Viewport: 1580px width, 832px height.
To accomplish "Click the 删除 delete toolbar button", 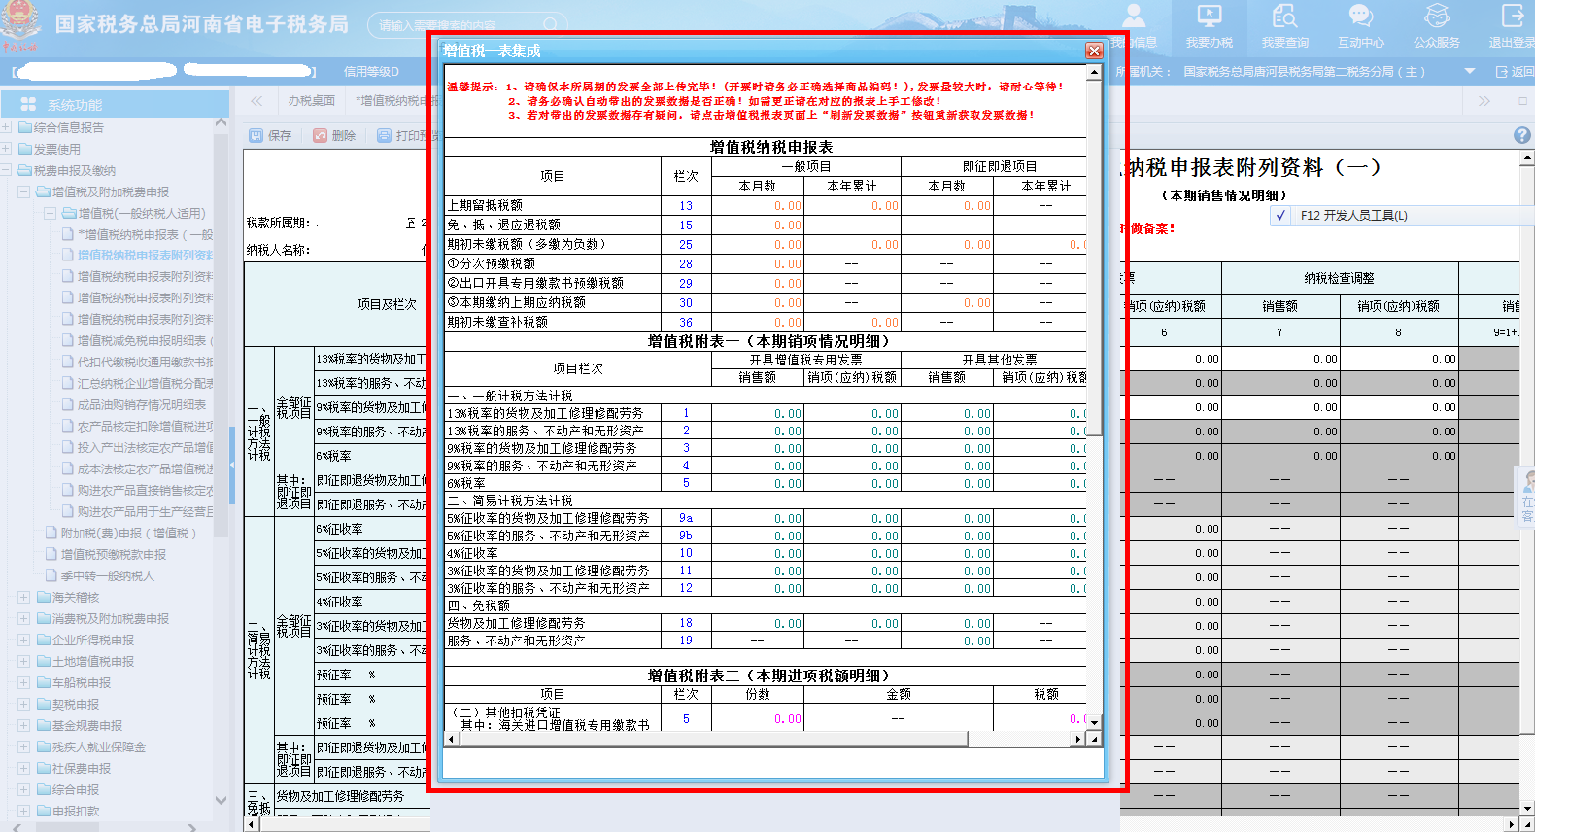I will pos(334,135).
